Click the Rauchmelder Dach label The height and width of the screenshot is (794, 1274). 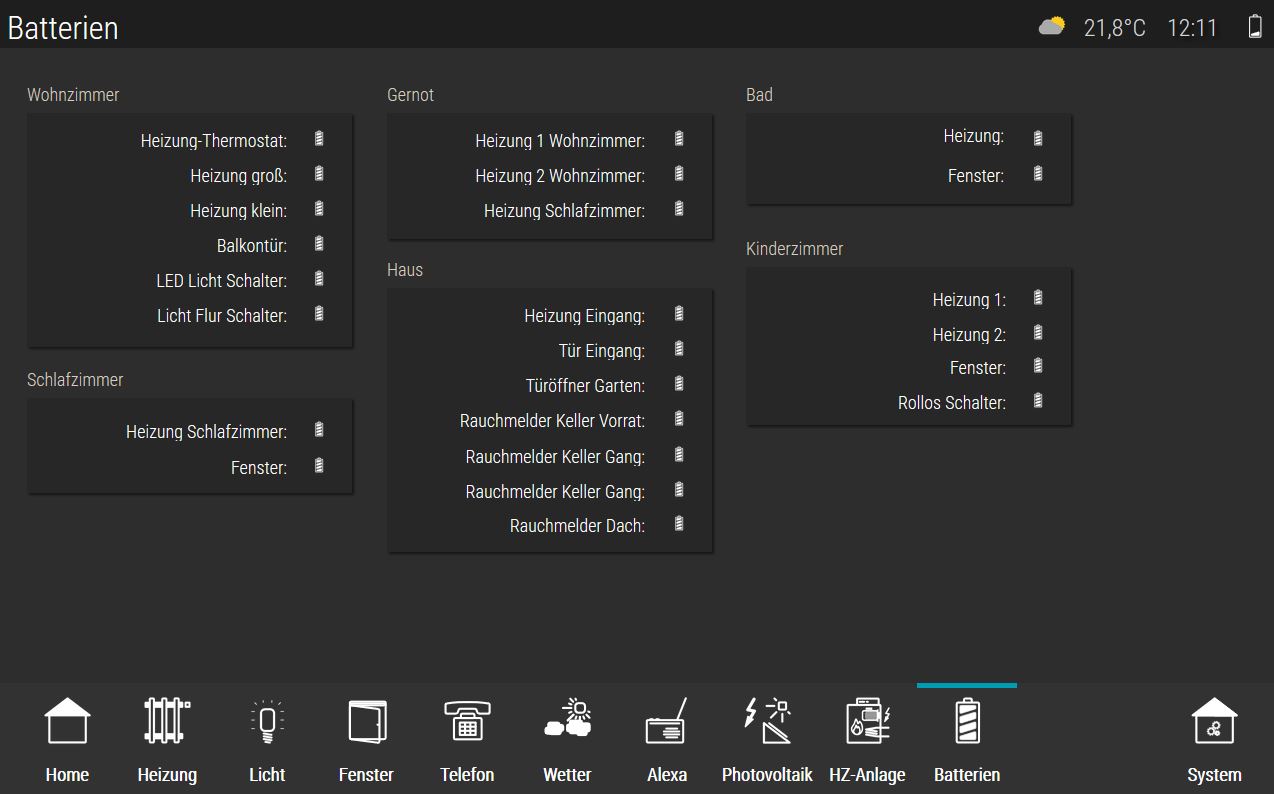[577, 526]
